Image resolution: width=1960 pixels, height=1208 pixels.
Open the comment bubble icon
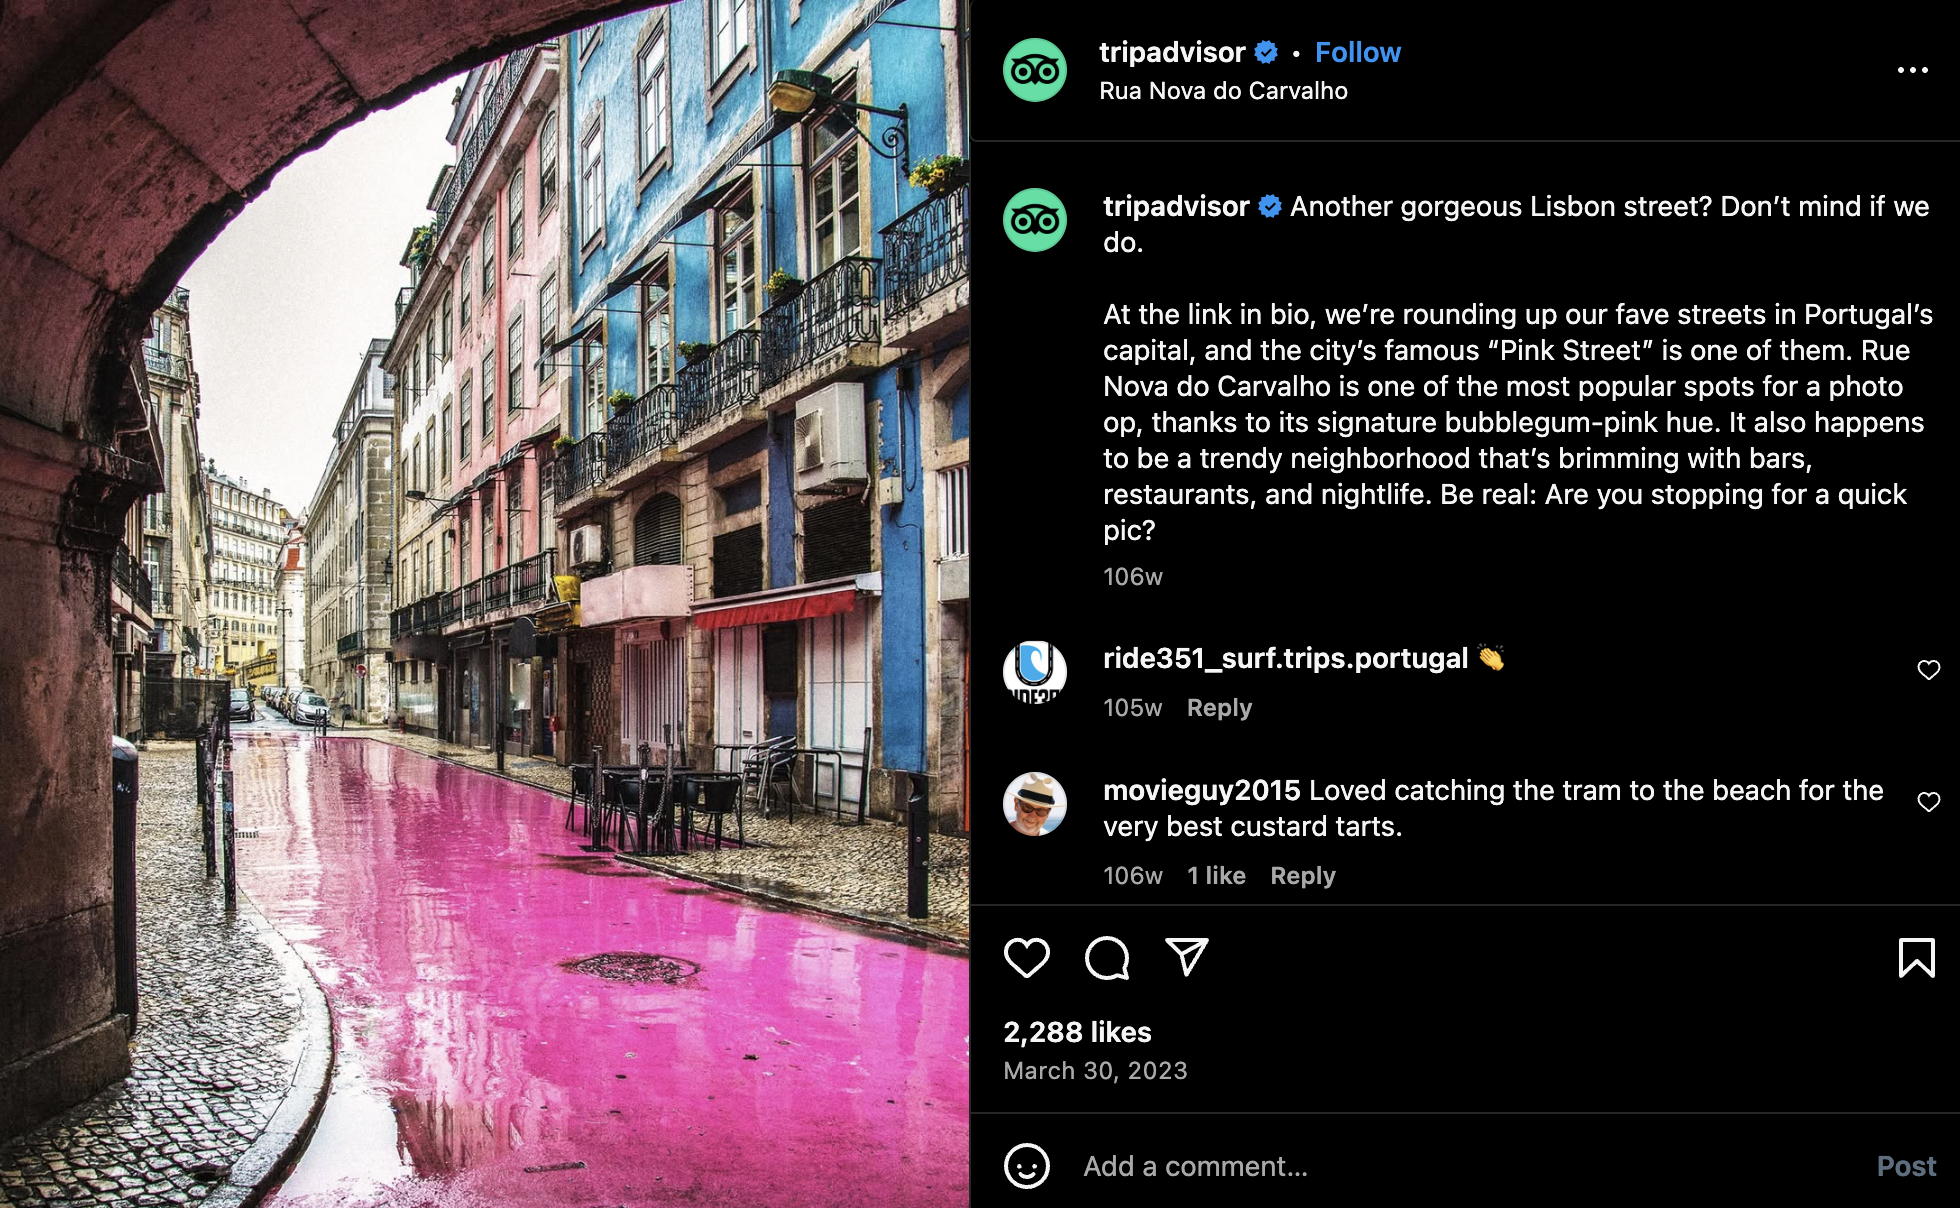click(x=1107, y=958)
